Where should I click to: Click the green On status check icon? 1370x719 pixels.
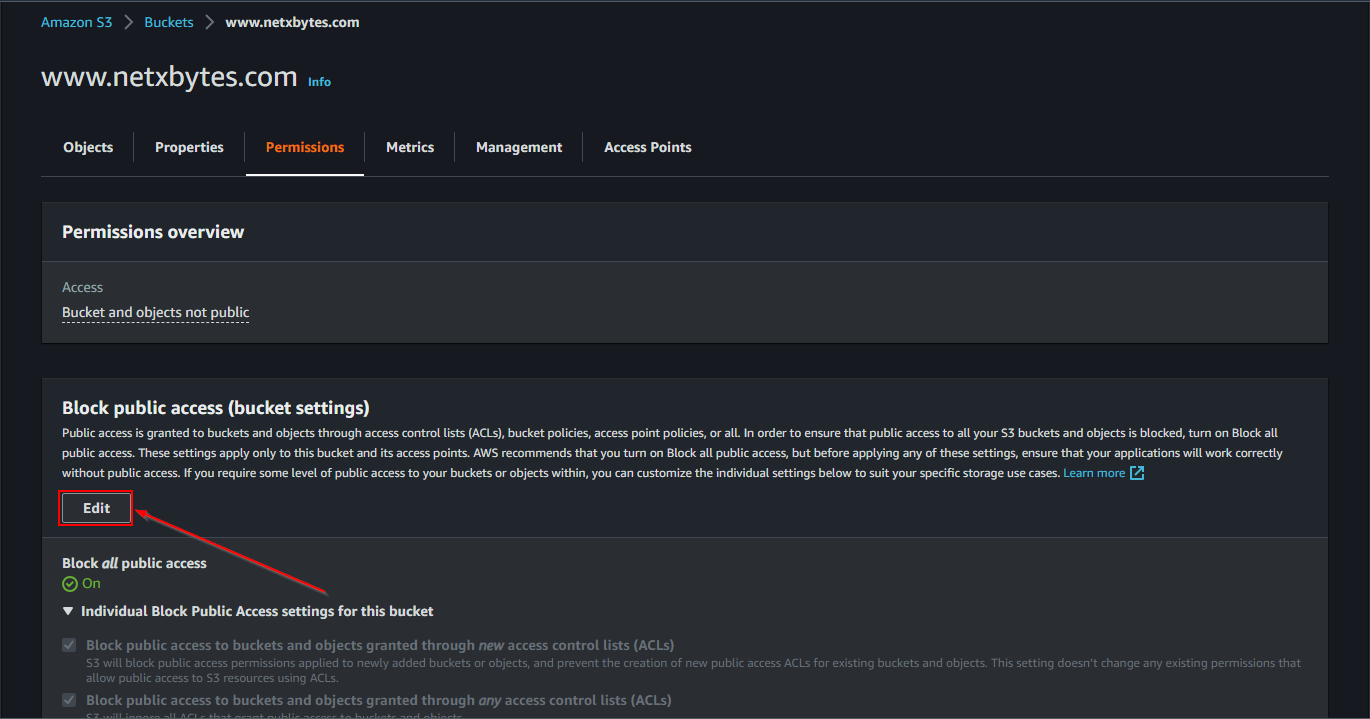(70, 584)
